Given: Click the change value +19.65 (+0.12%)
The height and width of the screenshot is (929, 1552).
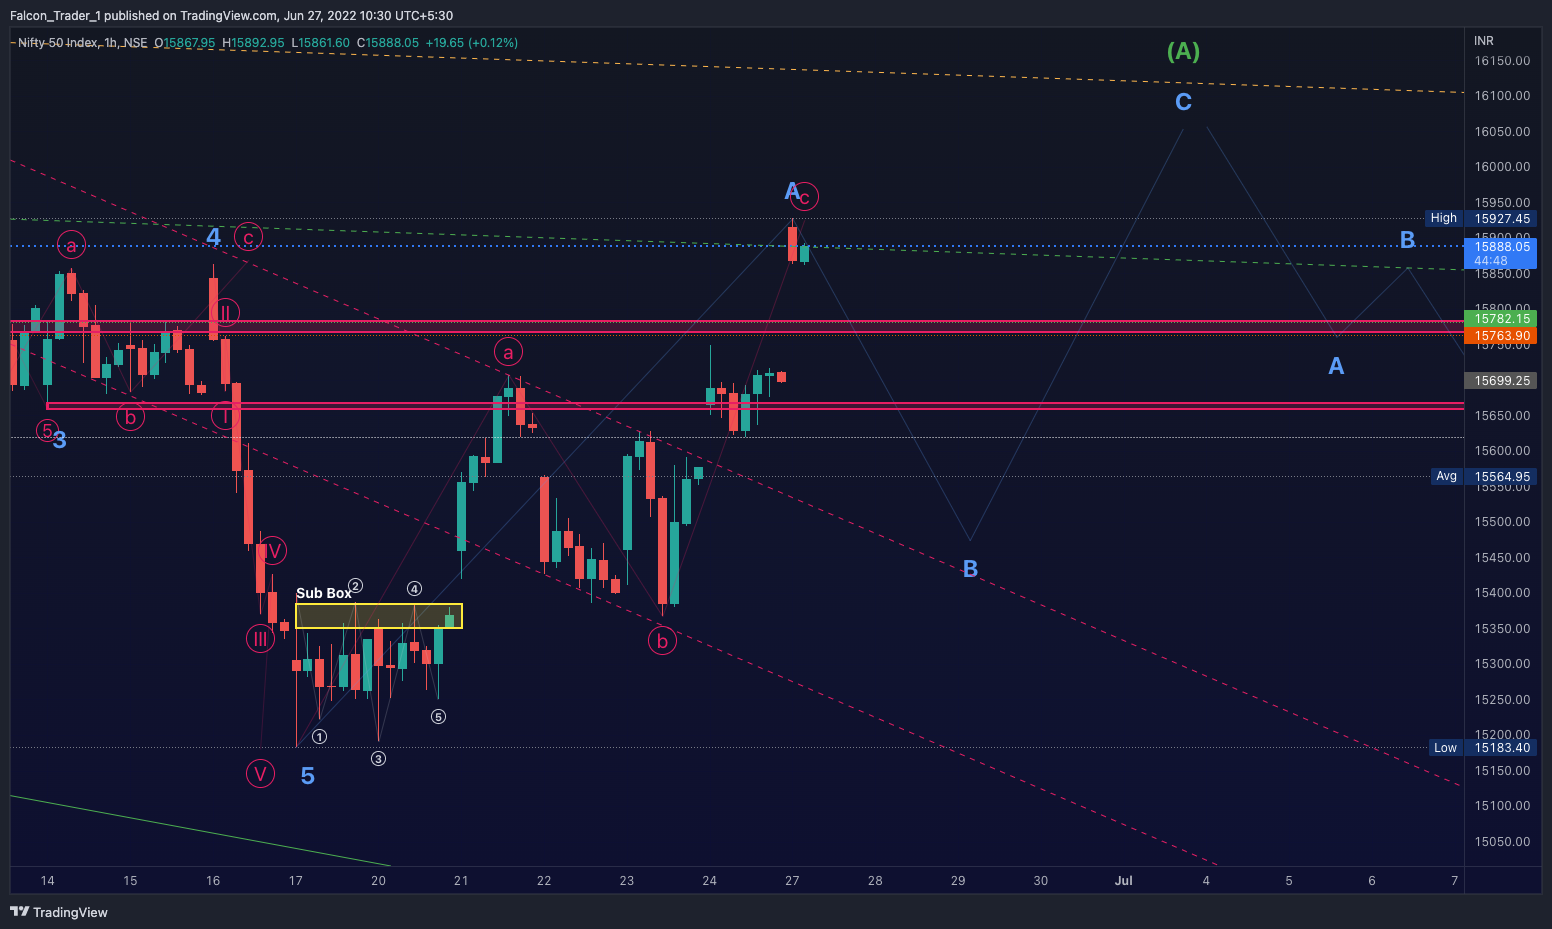Looking at the screenshot, I should [471, 43].
